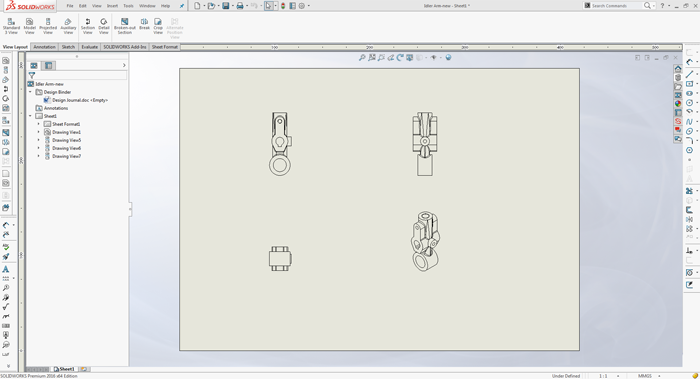Open the Tools menu
This screenshot has width=700, height=379.
pyautogui.click(x=128, y=6)
